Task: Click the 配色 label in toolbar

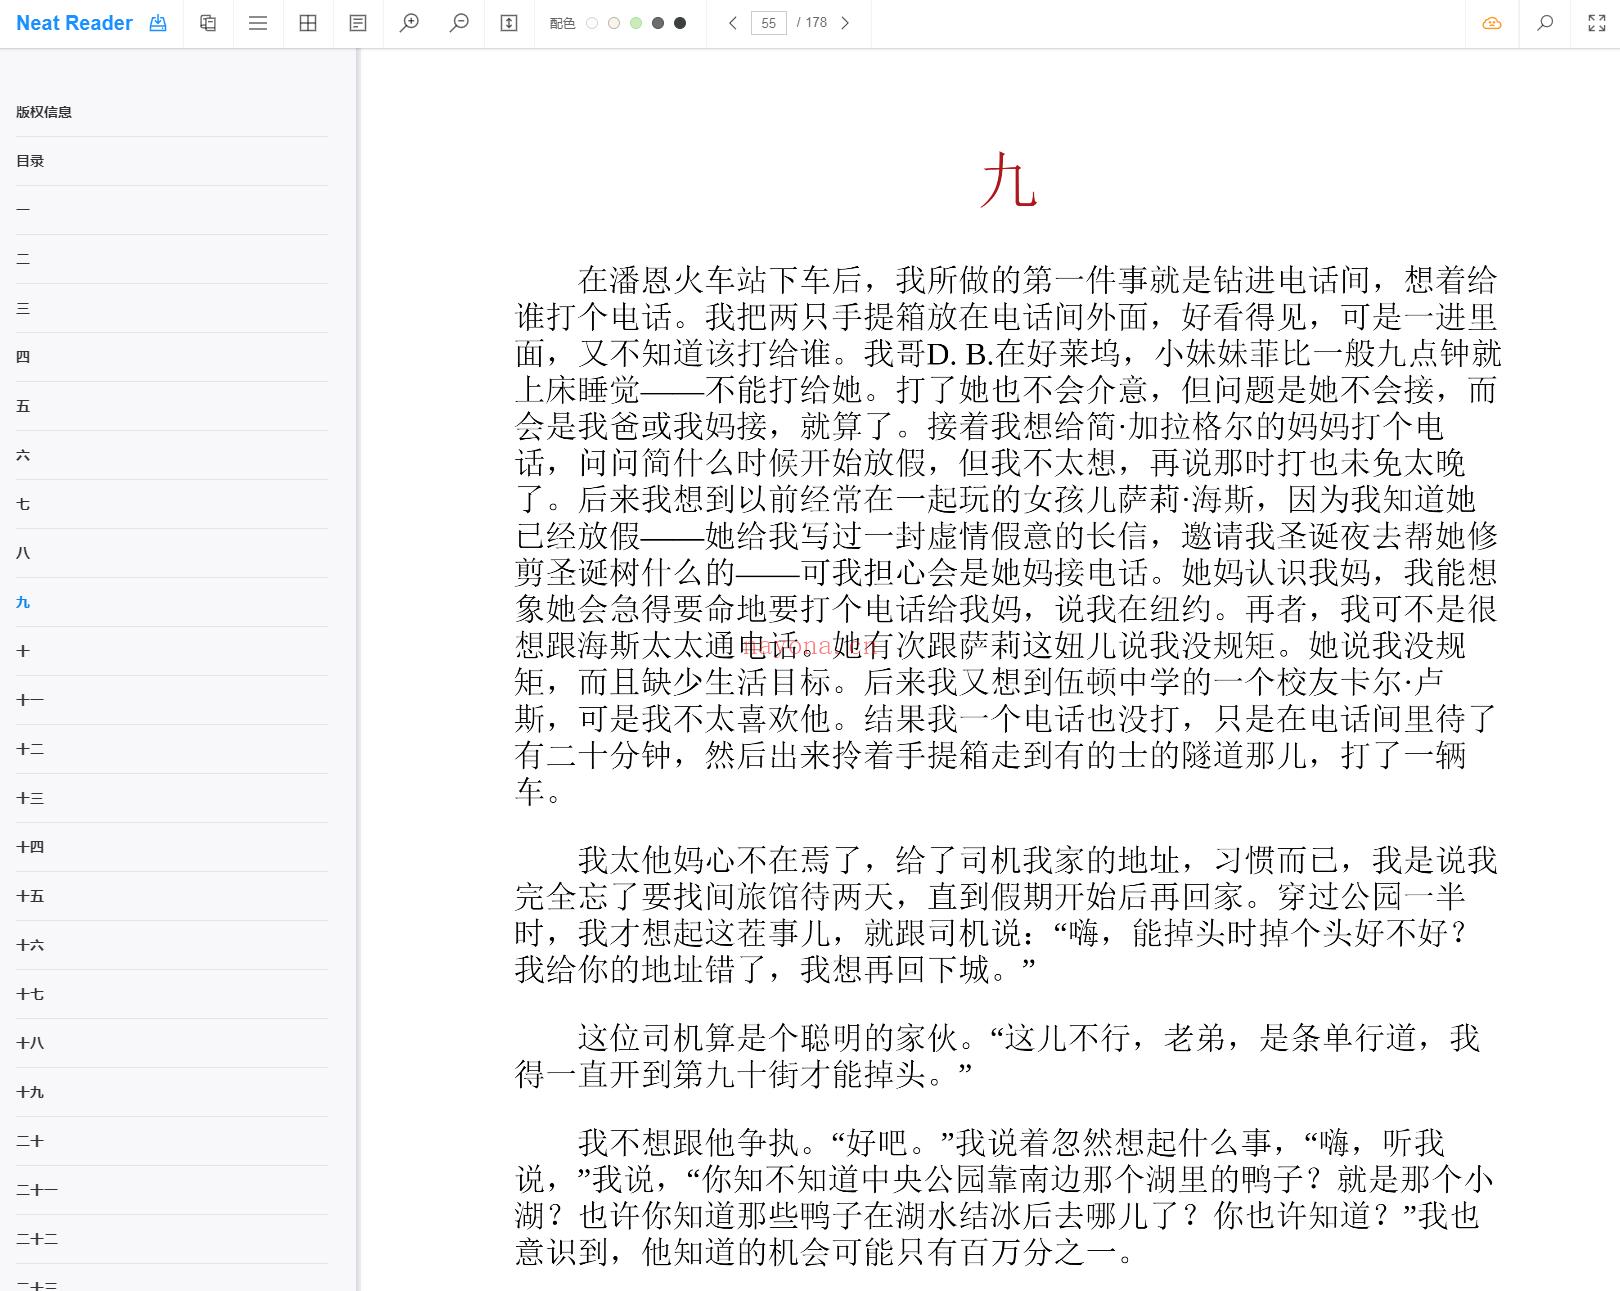Action: 562,23
